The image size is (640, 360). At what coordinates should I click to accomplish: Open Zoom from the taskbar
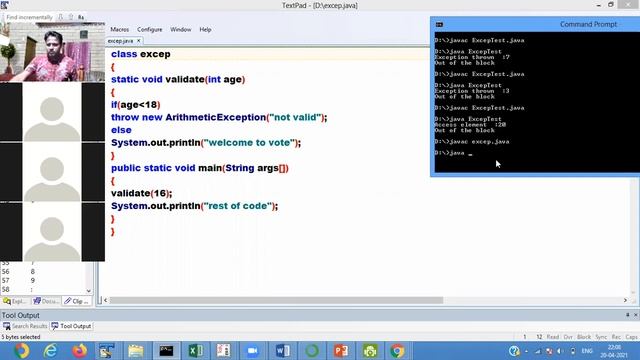pos(253,351)
